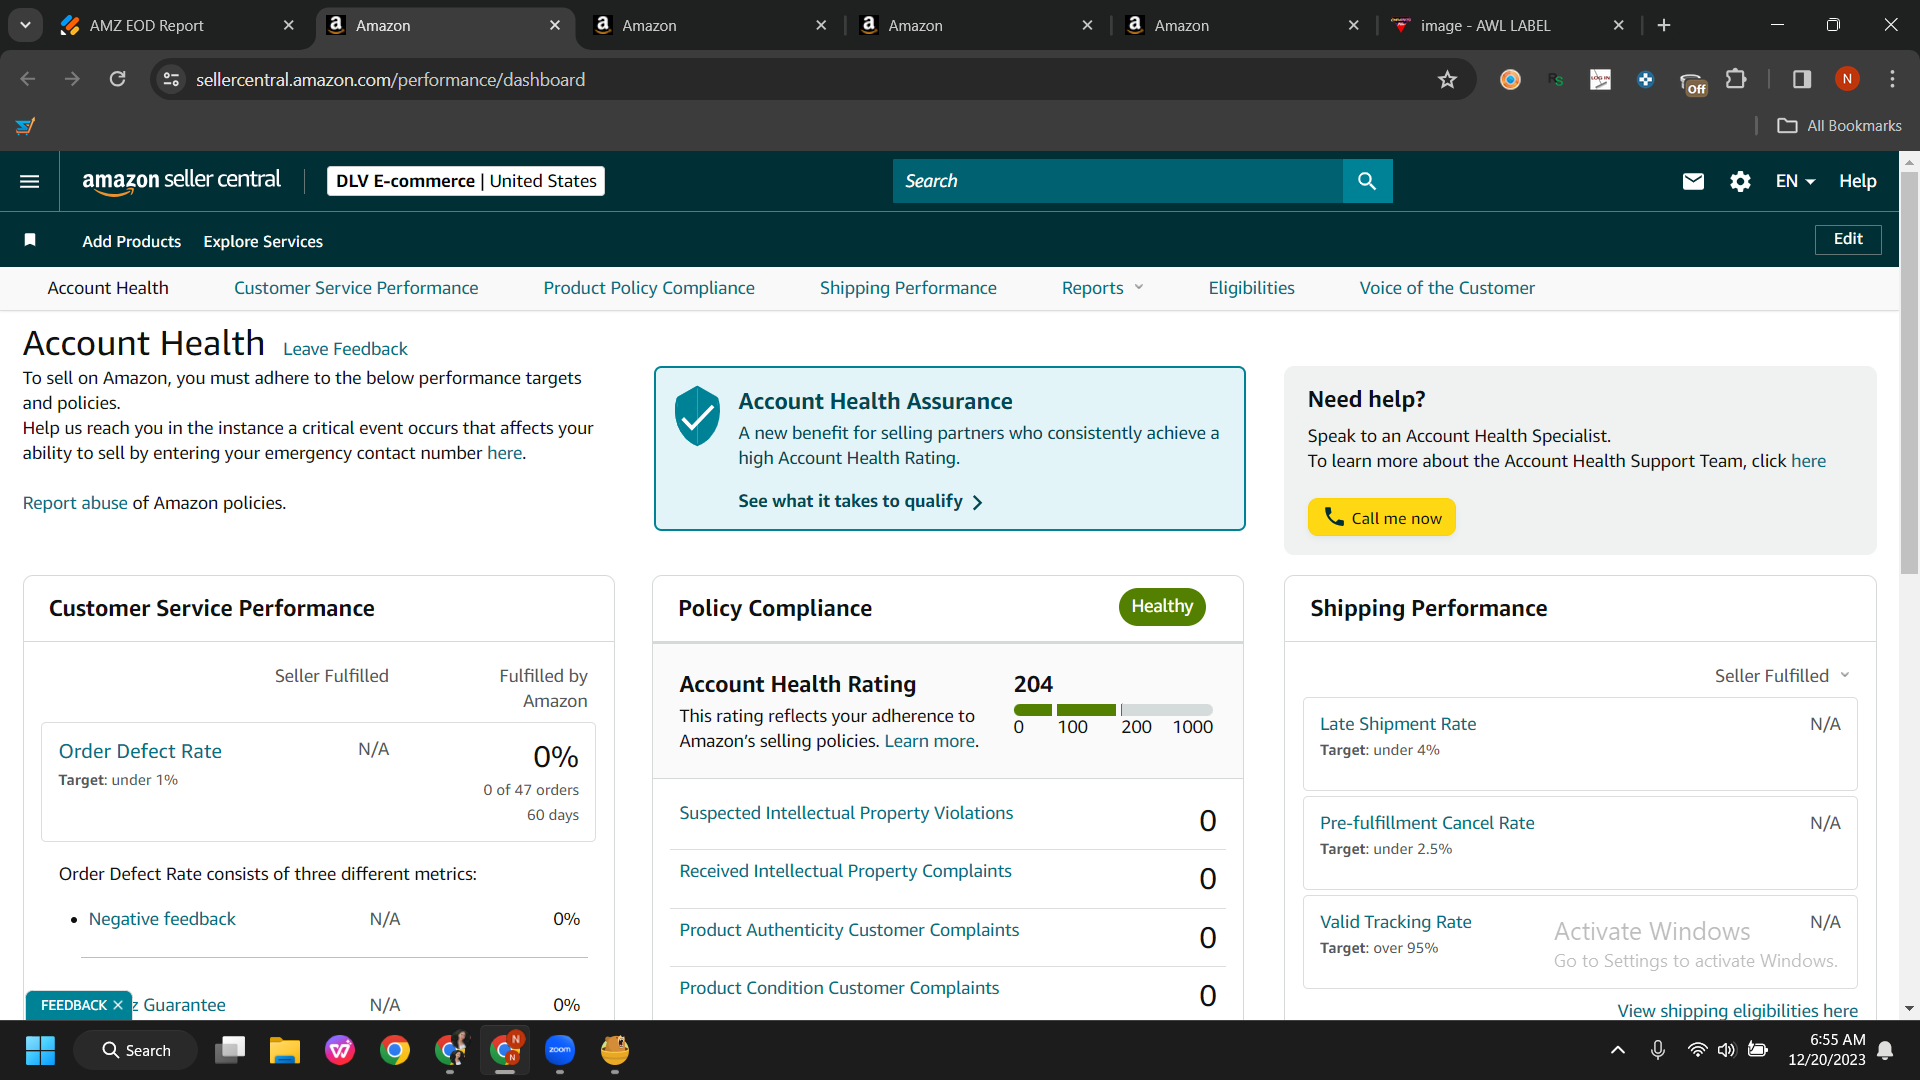Open Order Defect Rate link

(140, 751)
